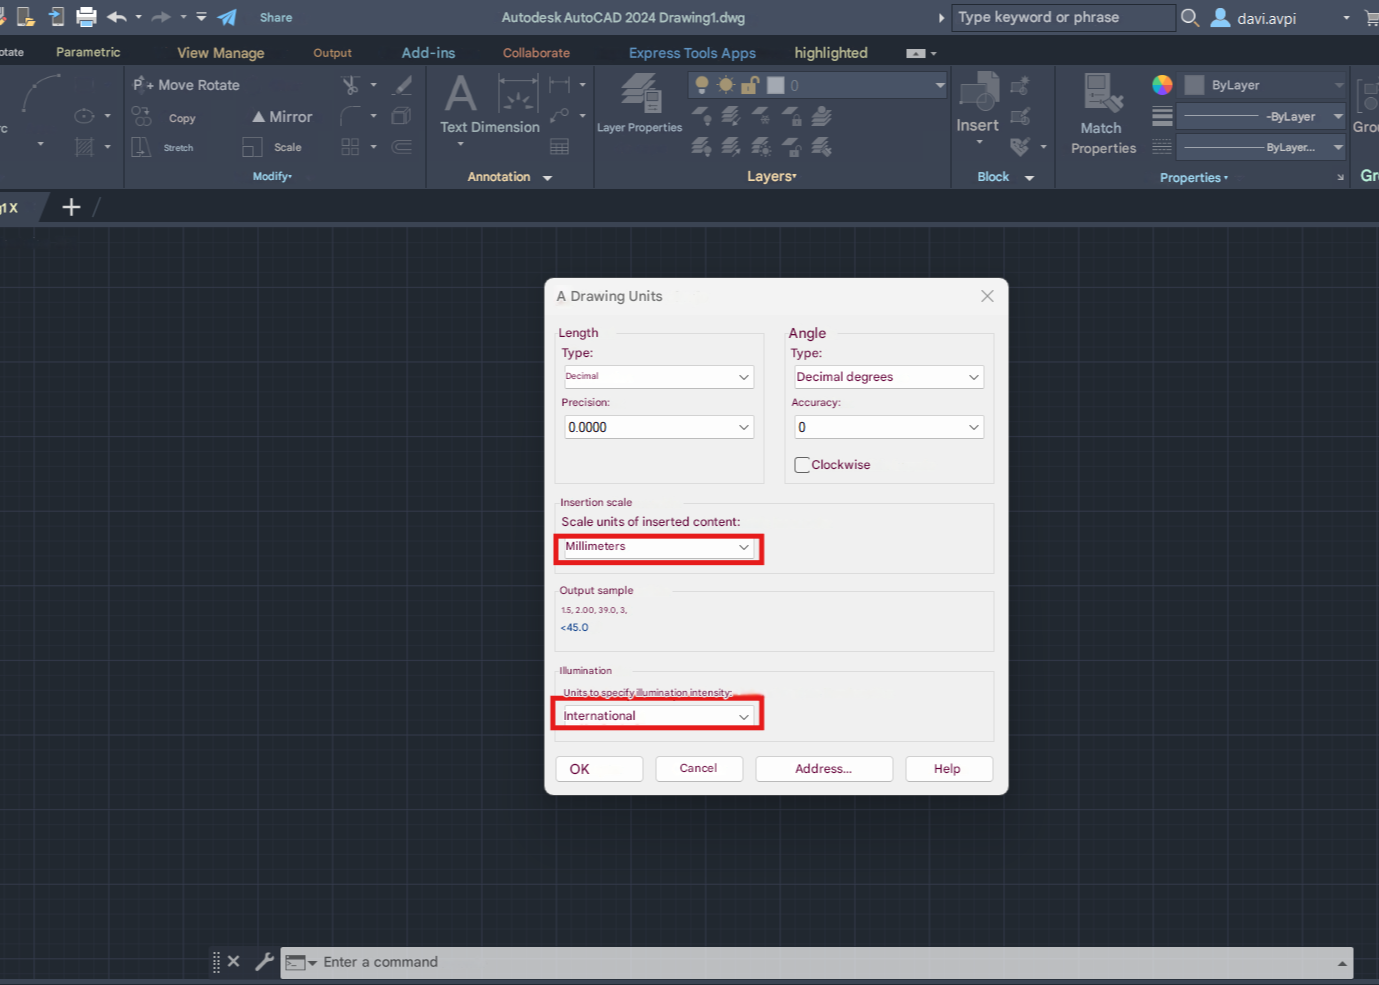
Task: Select the Move tool icon
Action: coord(143,85)
